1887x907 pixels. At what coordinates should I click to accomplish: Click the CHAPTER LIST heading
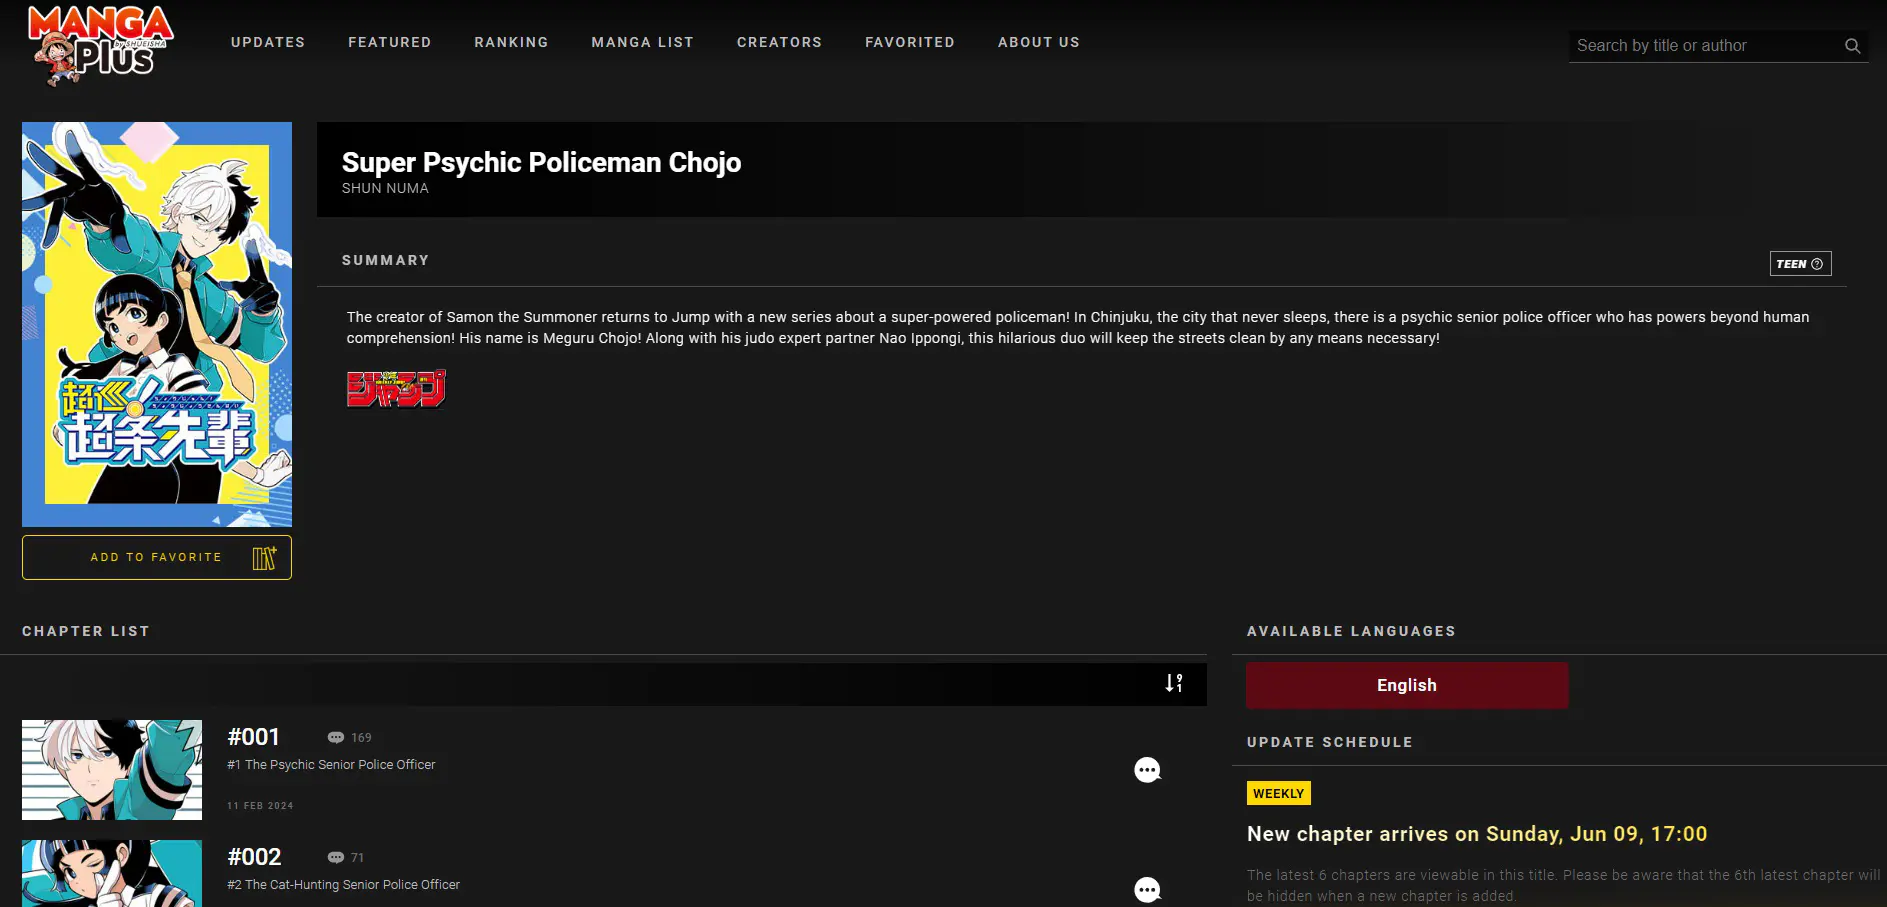[86, 631]
